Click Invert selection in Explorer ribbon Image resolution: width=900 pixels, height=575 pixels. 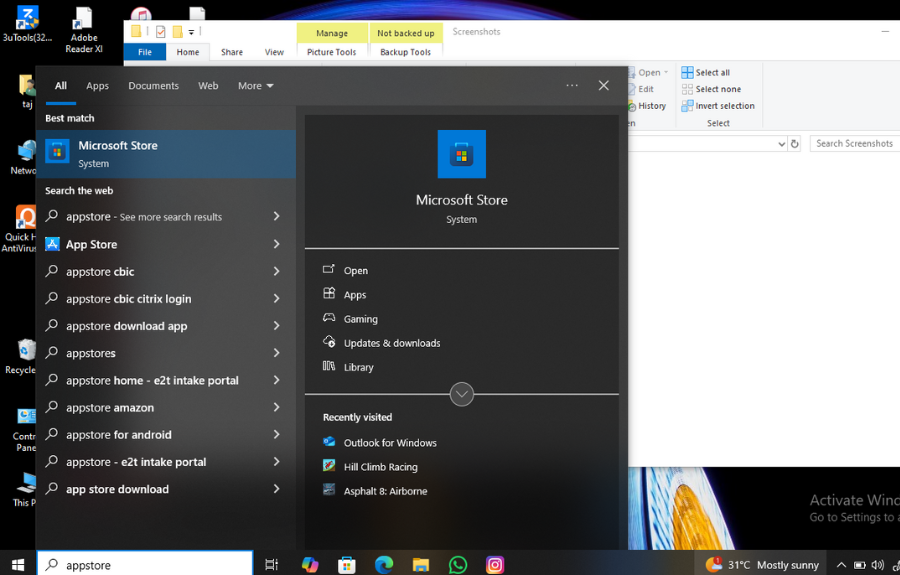[718, 106]
